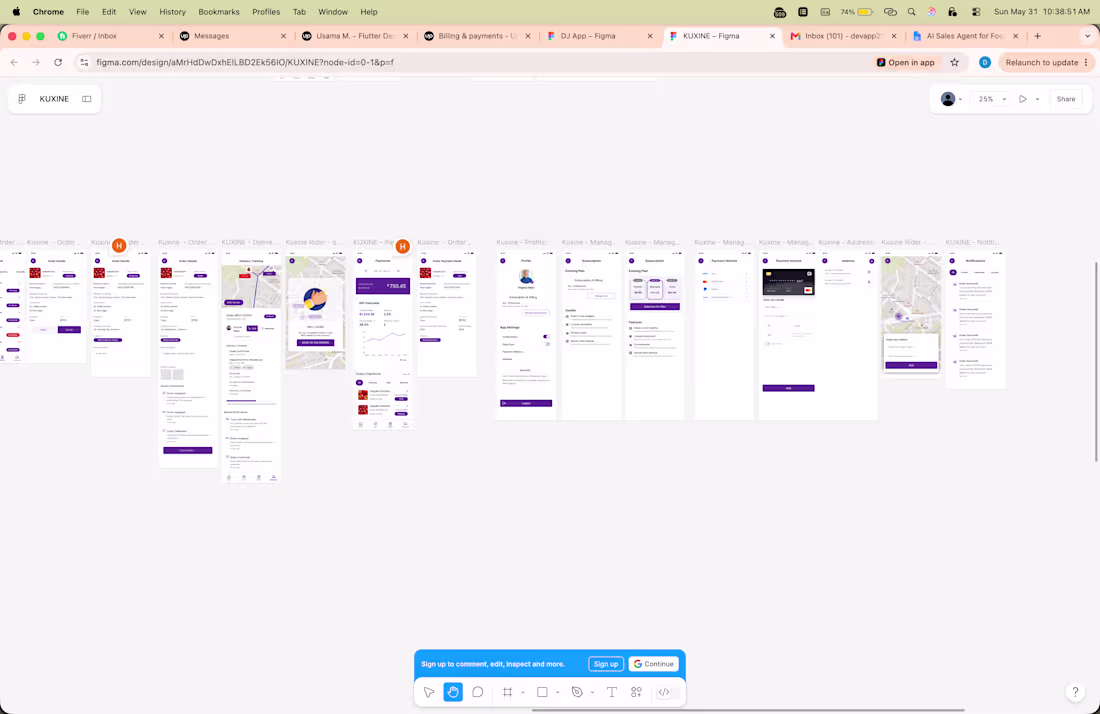Open Chrome tab search chevron
This screenshot has width=1100, height=714.
pos(1087,36)
